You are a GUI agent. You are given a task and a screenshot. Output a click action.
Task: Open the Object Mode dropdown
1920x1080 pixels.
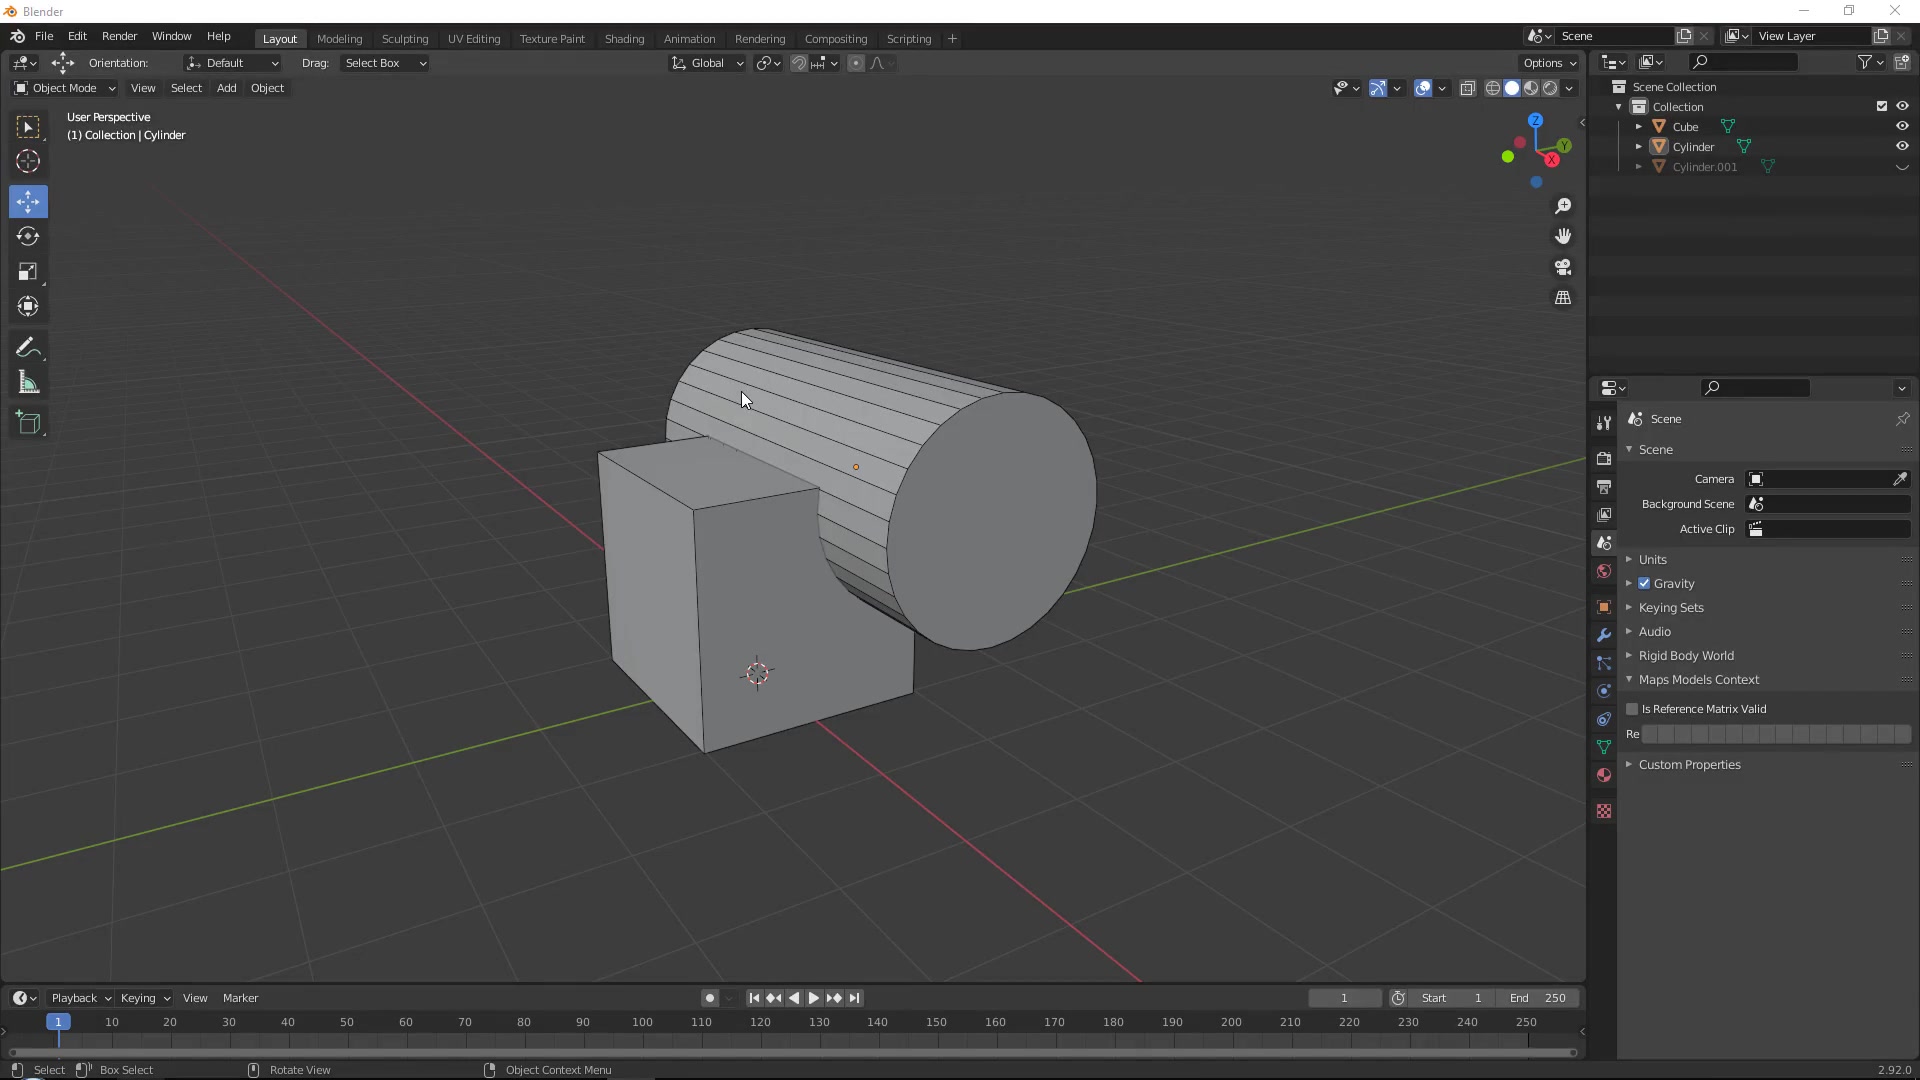pyautogui.click(x=65, y=88)
